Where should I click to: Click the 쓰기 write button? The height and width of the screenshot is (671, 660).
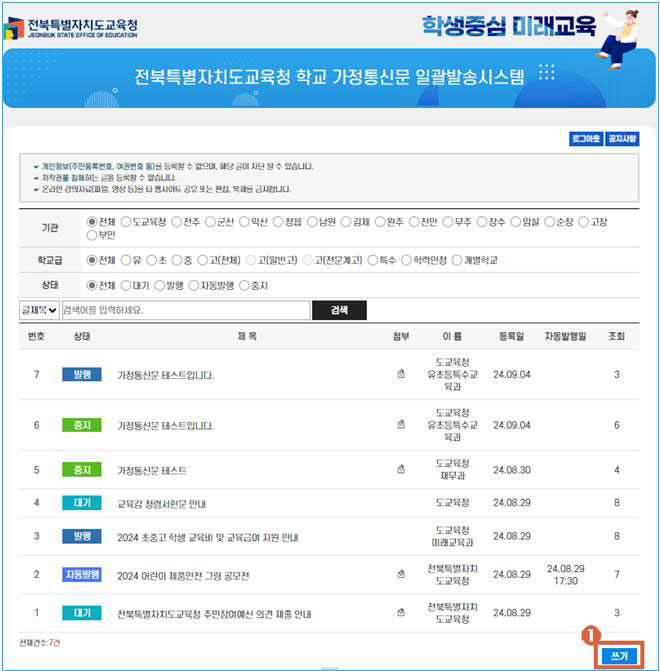pyautogui.click(x=617, y=655)
